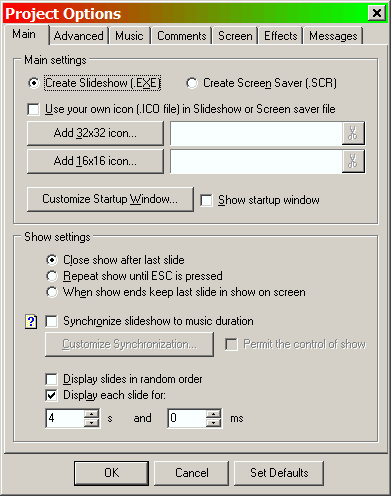Decrease seconds value with down arrow
This screenshot has width=391, height=496.
click(91, 422)
